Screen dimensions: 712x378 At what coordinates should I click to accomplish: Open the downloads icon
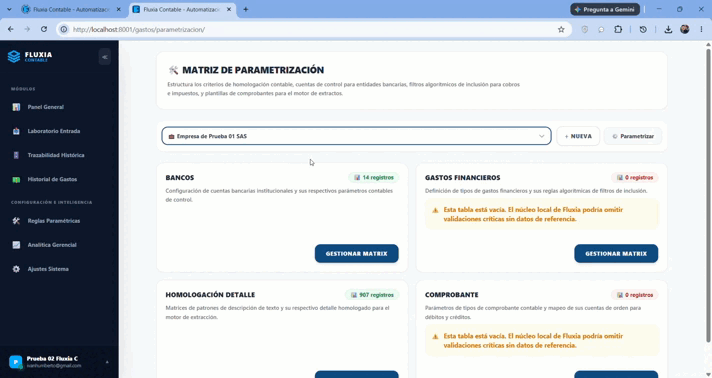click(668, 30)
